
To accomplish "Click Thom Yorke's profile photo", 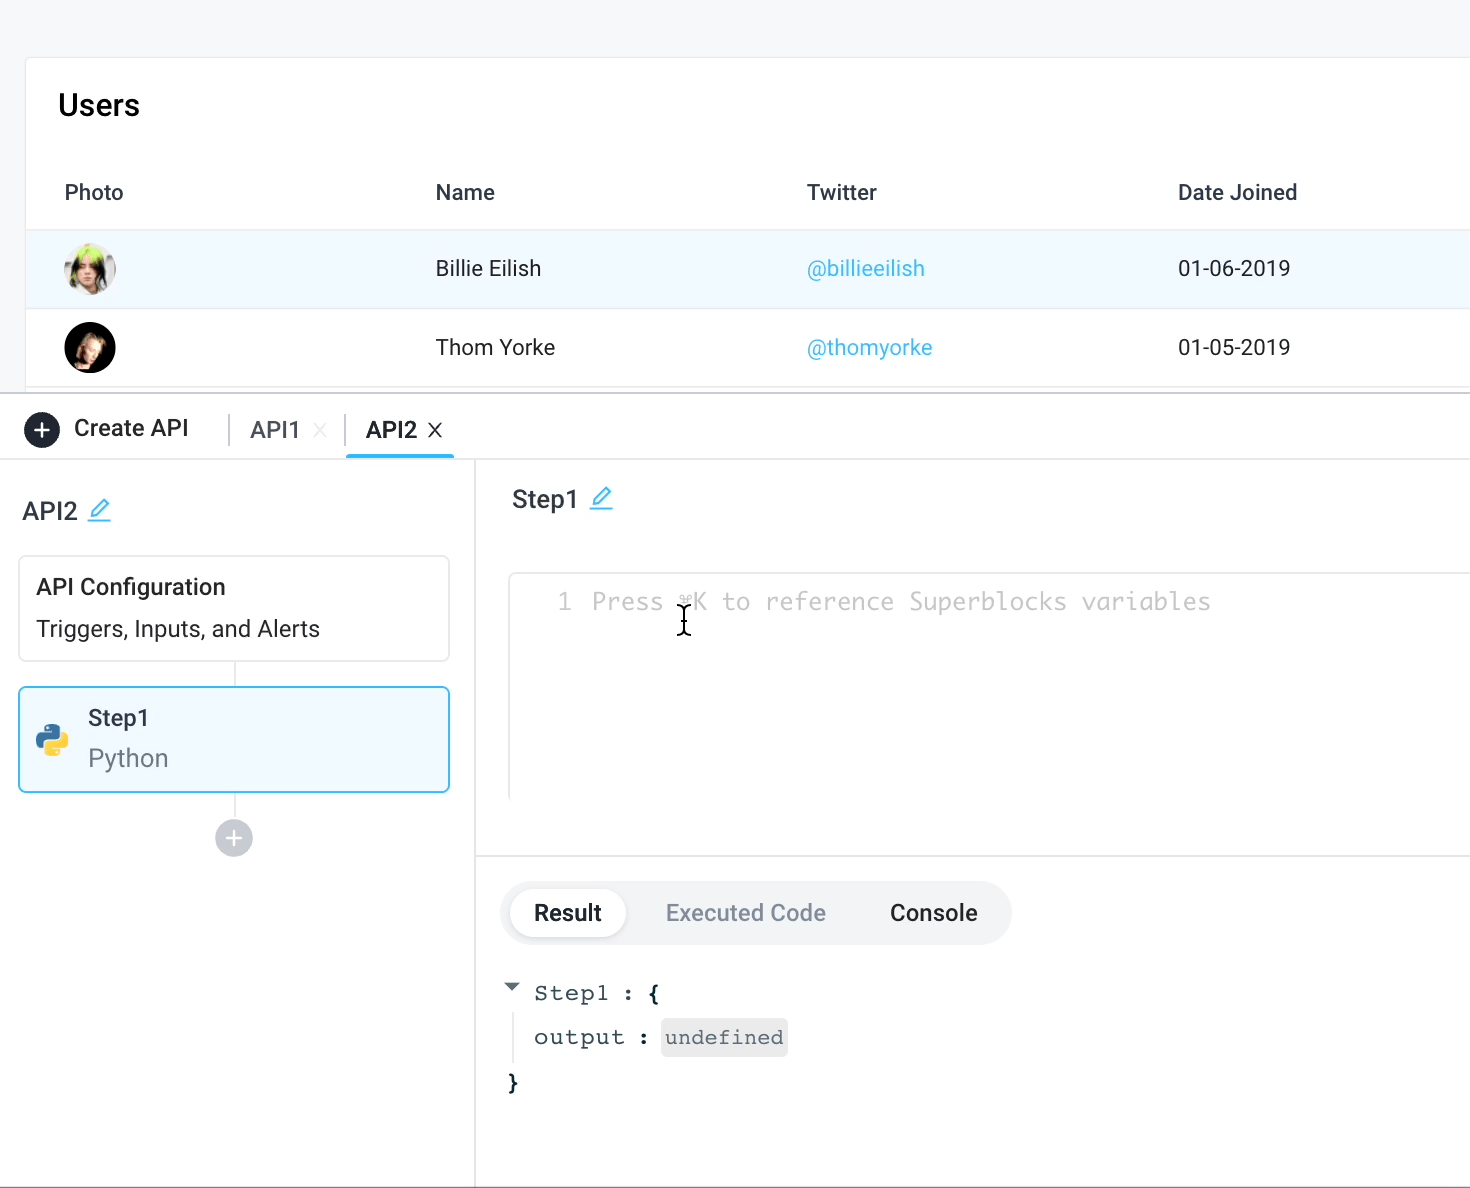I will [90, 348].
